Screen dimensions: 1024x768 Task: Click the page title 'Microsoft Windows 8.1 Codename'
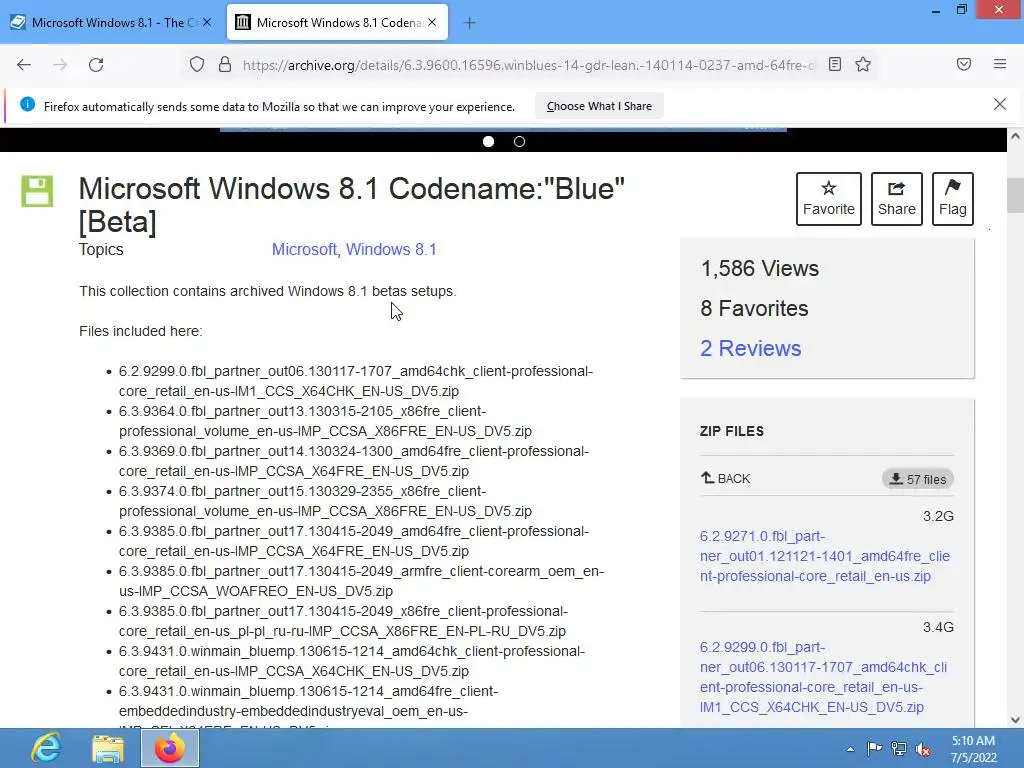tap(351, 205)
